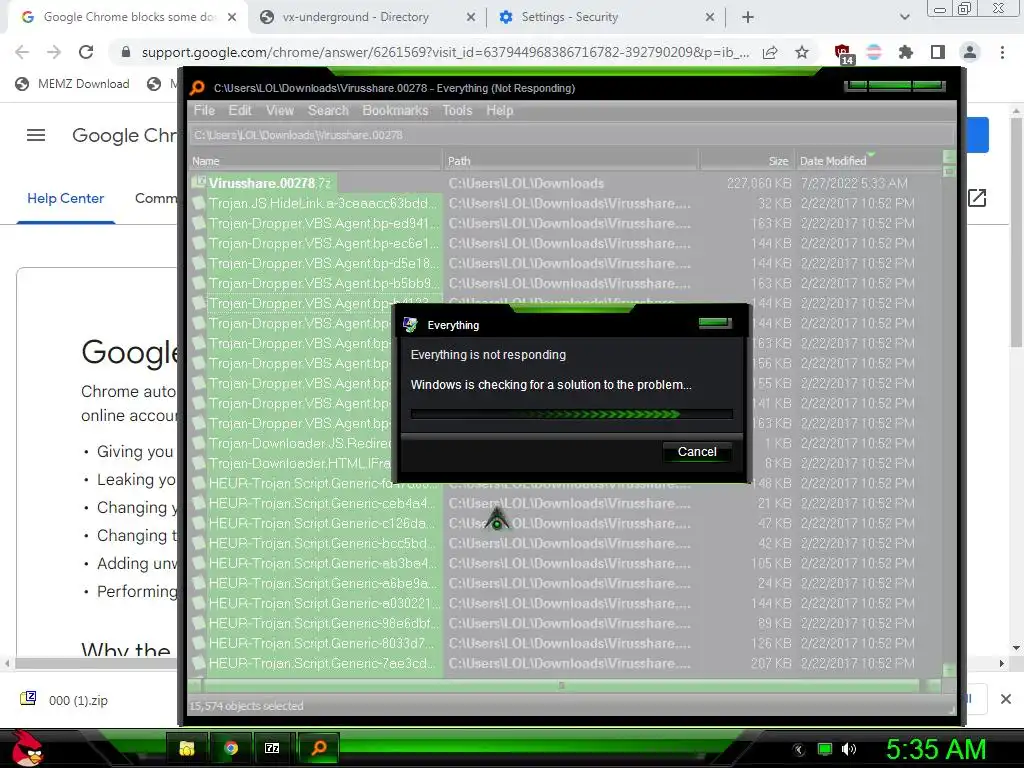1024x768 pixels.
Task: Bookmark this page with star icon
Action: pyautogui.click(x=802, y=52)
